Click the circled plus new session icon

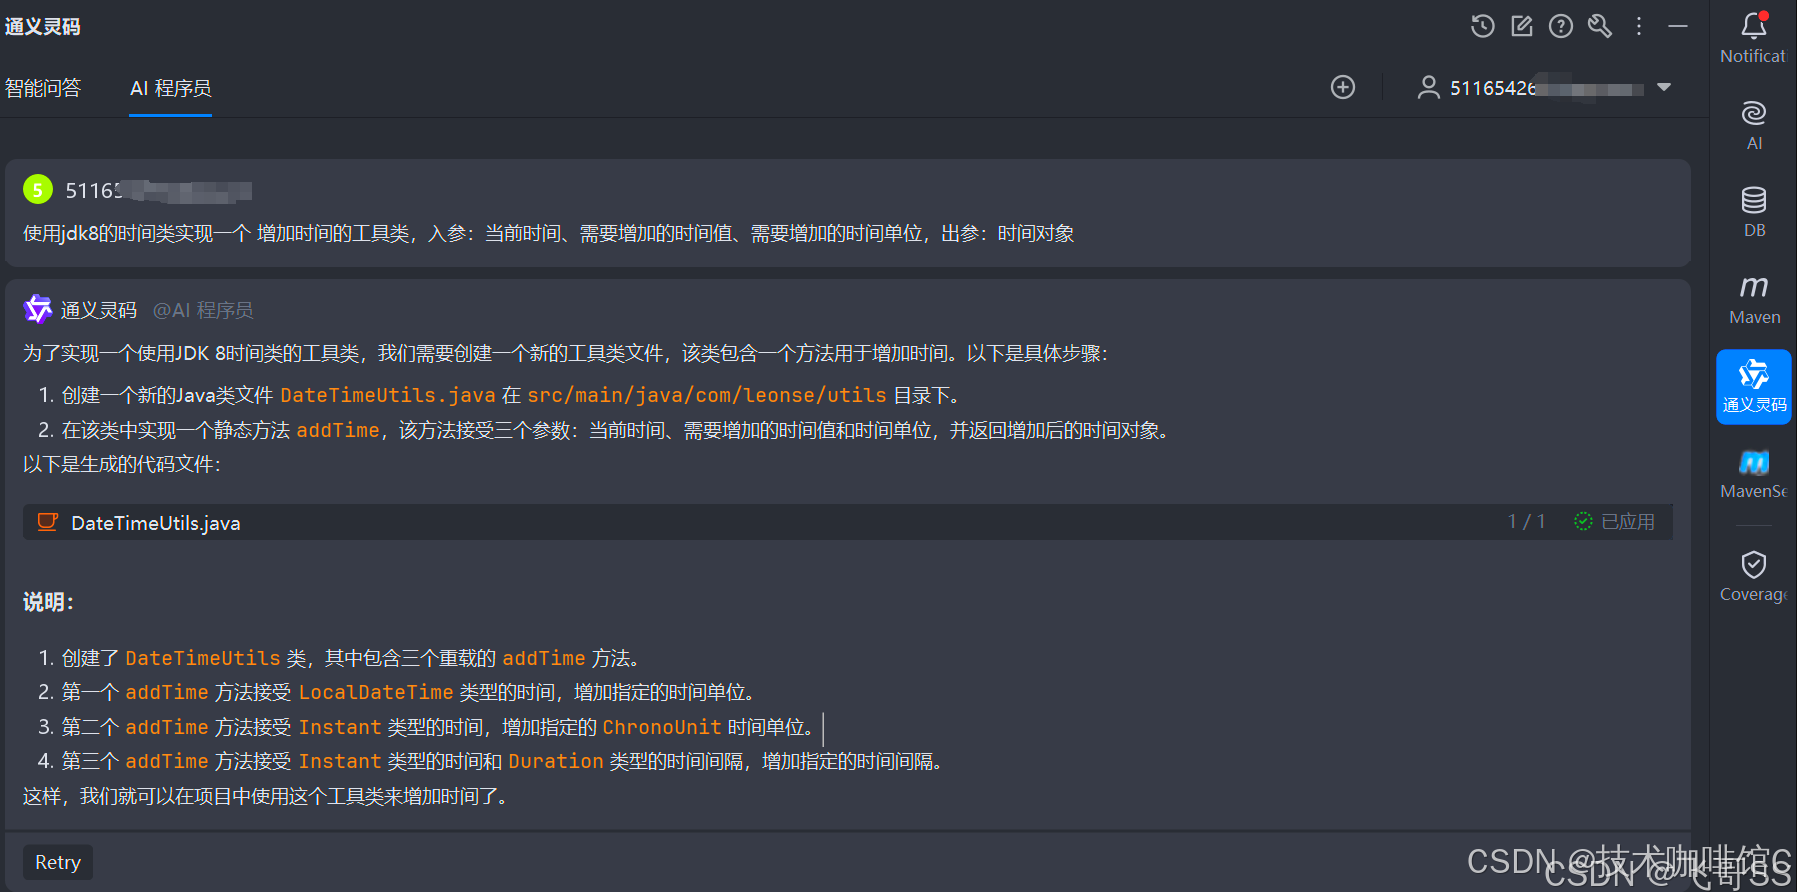(1343, 87)
